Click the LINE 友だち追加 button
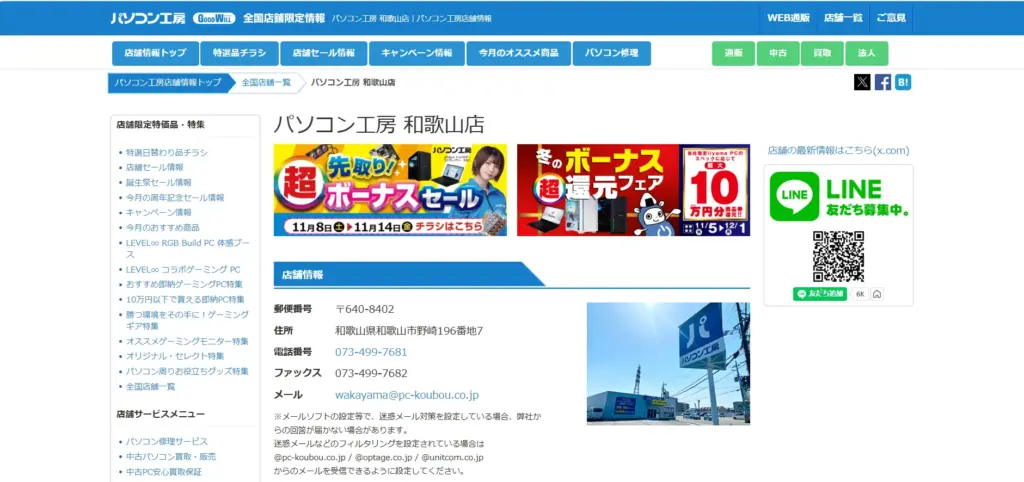This screenshot has height=482, width=1024. click(x=820, y=294)
